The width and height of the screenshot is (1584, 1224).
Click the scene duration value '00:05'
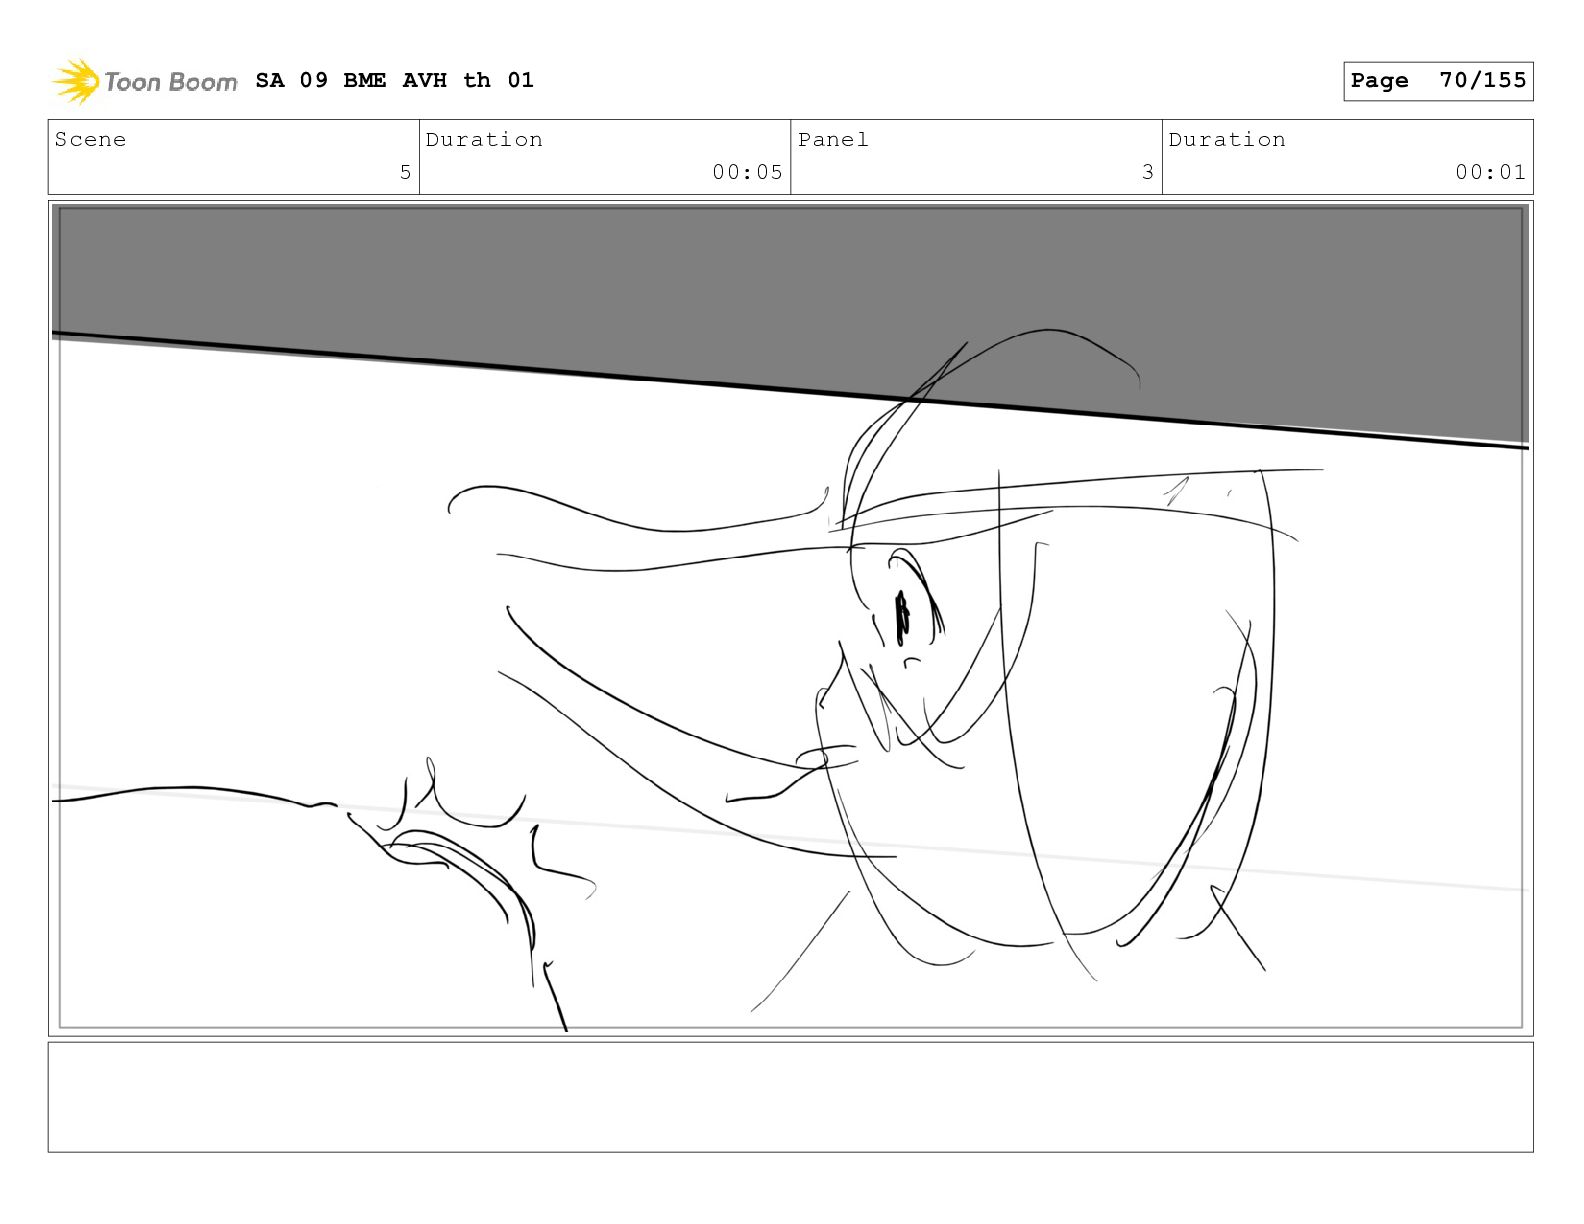747,172
